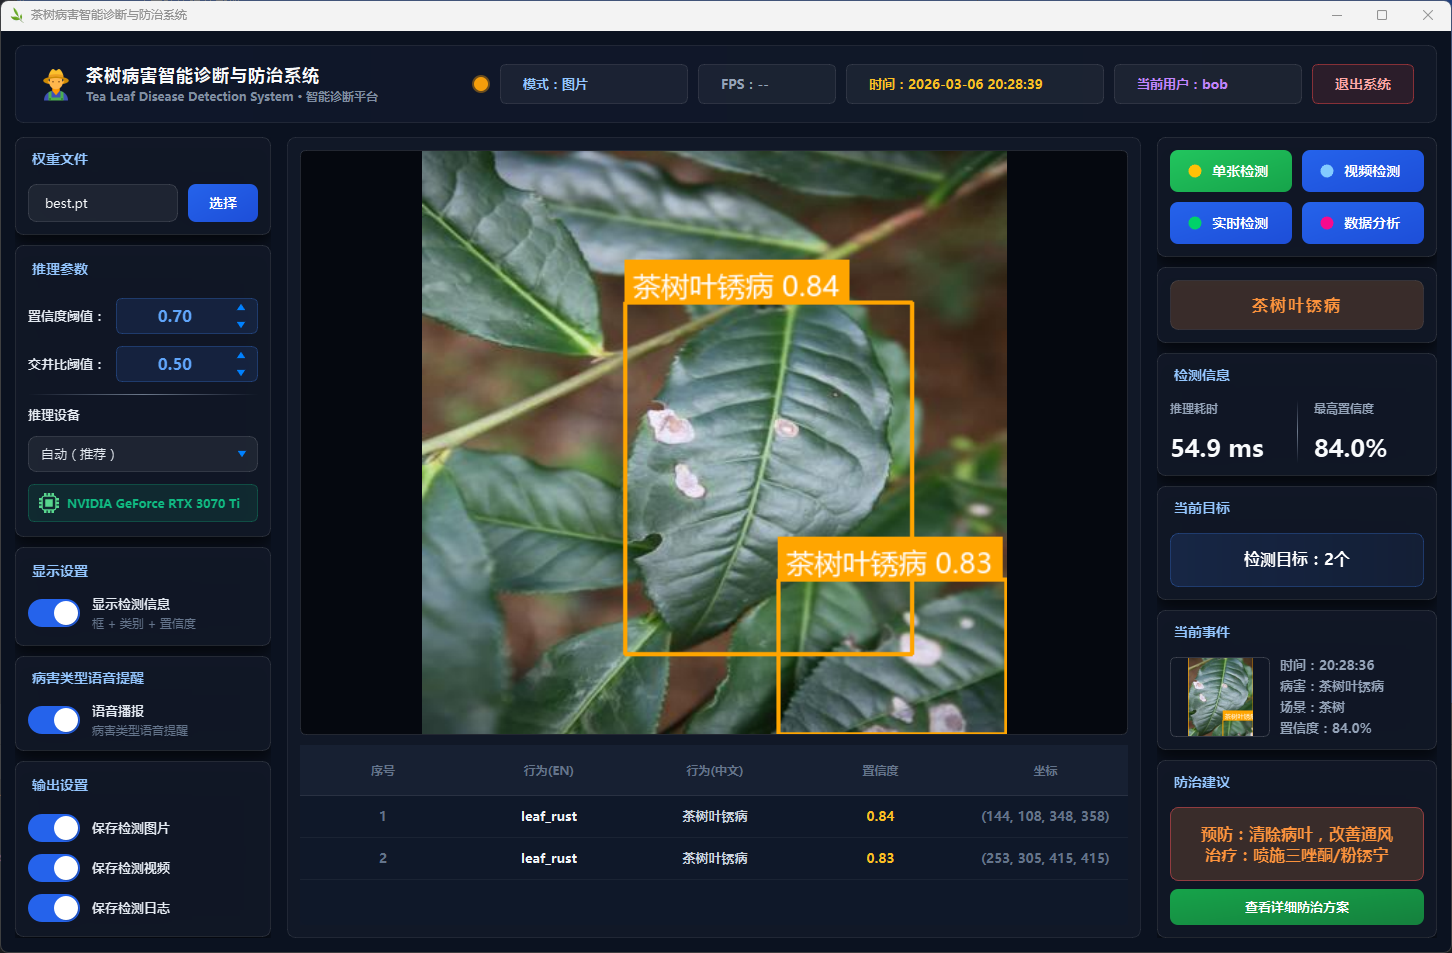Switch to 视频检测 mode

tap(1362, 171)
